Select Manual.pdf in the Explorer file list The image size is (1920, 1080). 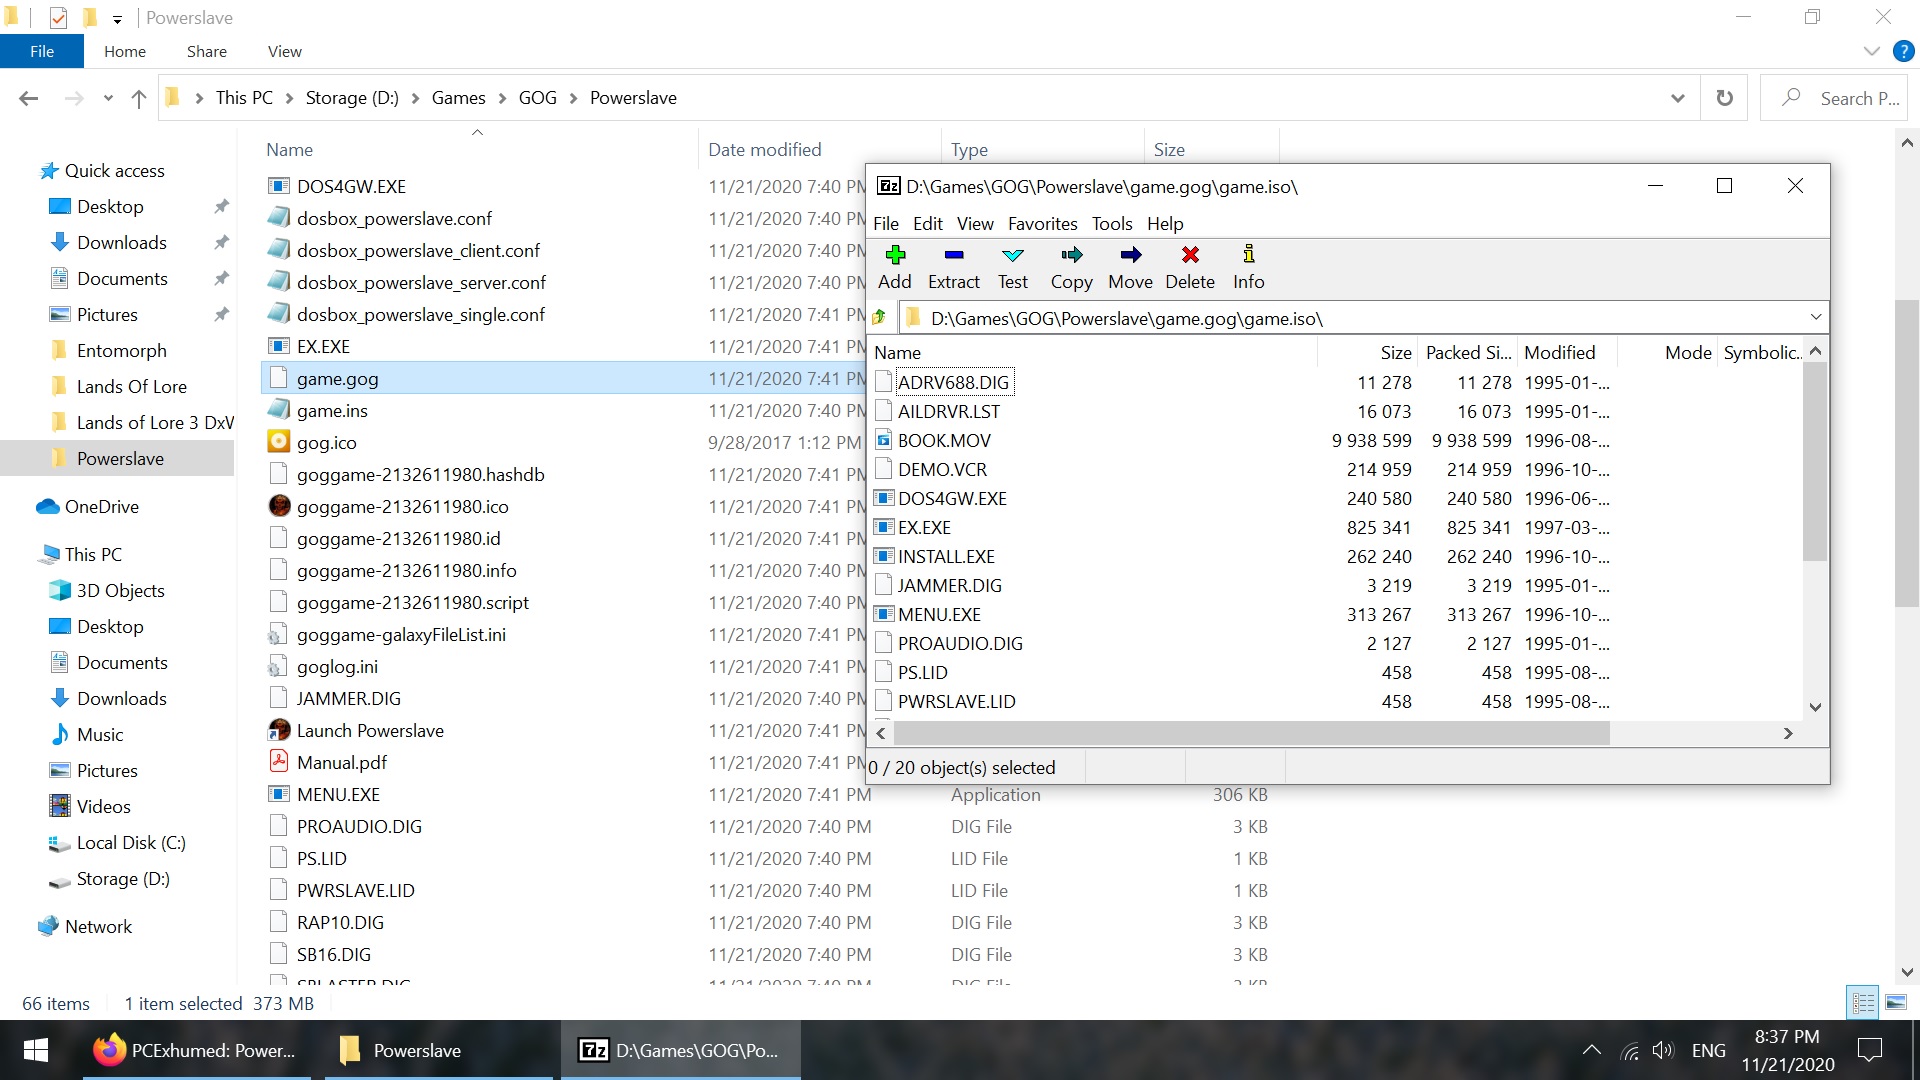[x=342, y=763]
